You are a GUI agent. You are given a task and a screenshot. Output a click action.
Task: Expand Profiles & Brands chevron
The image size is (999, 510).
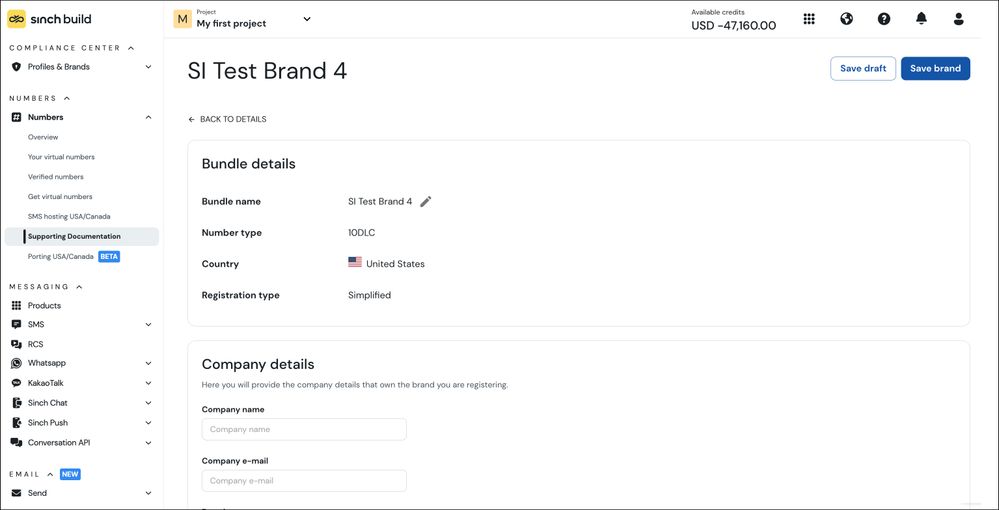click(x=148, y=67)
